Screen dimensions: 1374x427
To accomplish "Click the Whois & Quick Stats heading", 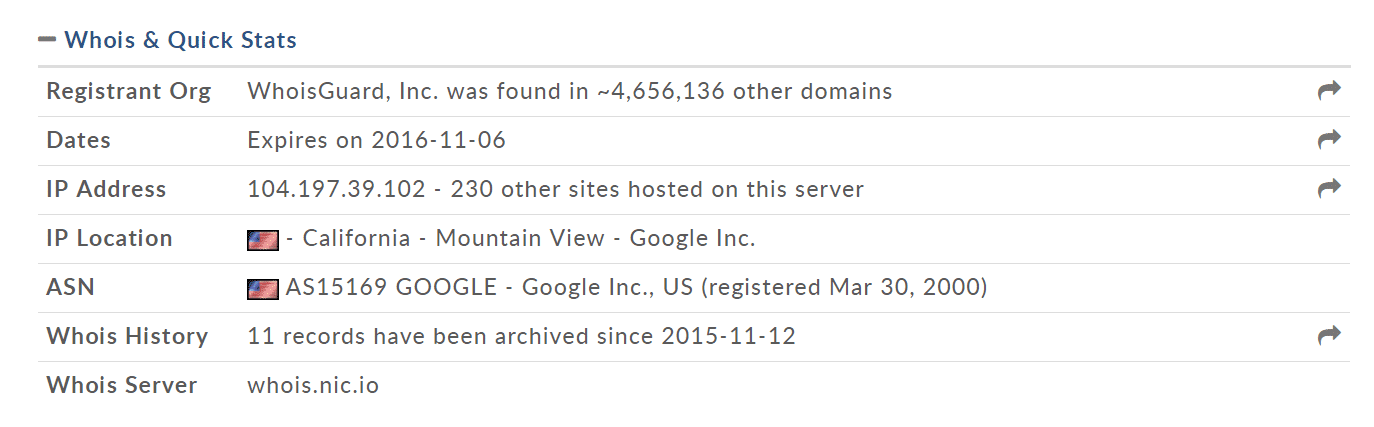I will coord(180,41).
